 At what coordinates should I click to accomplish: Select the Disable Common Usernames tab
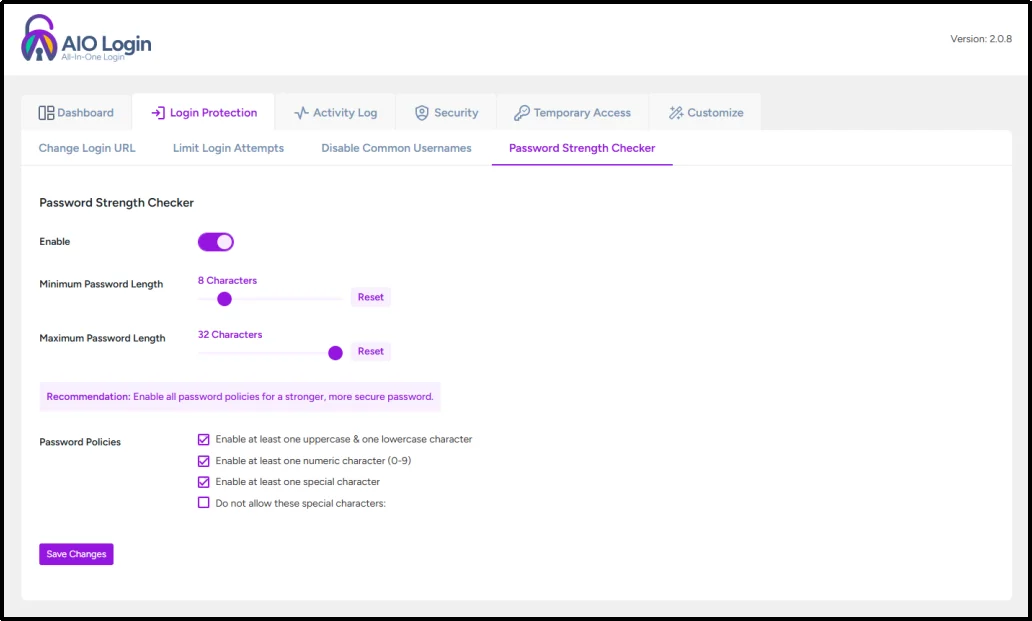pos(396,147)
